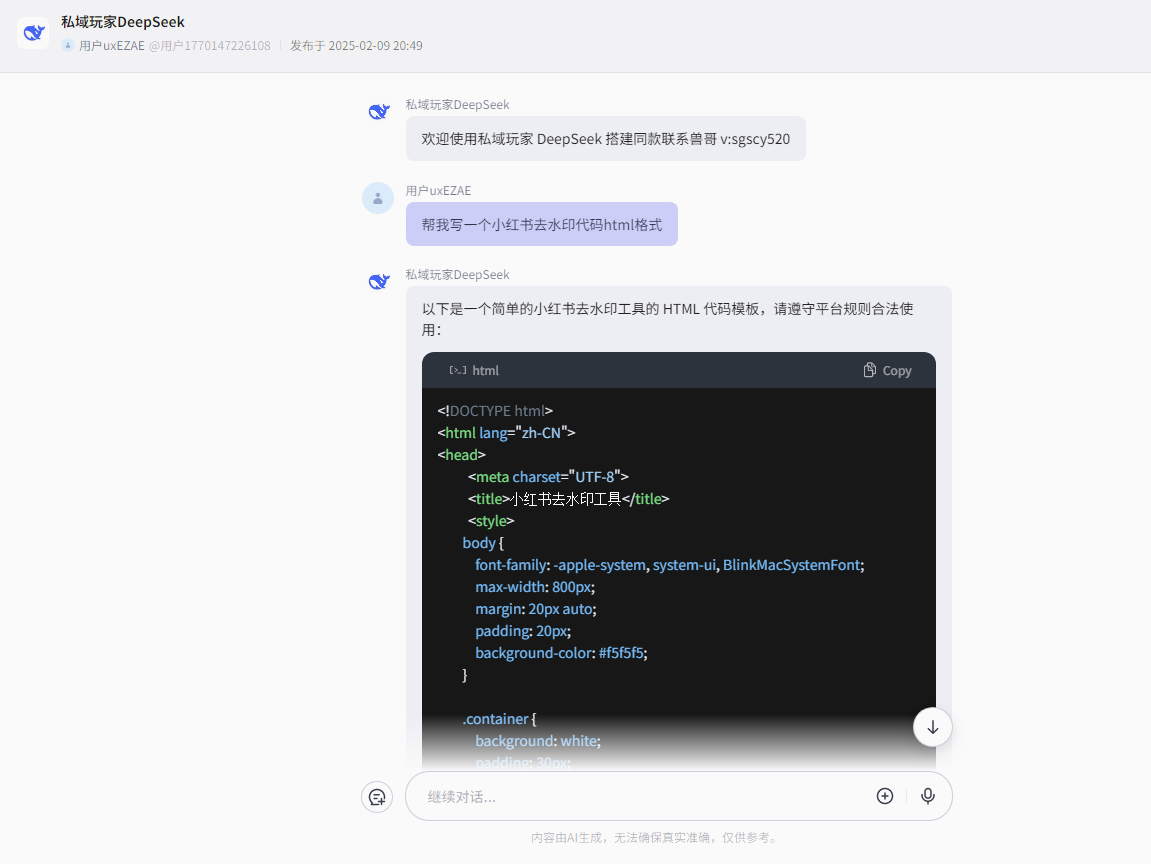This screenshot has height=864, width=1151.
Task: Click the plus attachment icon in input bar
Action: point(884,796)
